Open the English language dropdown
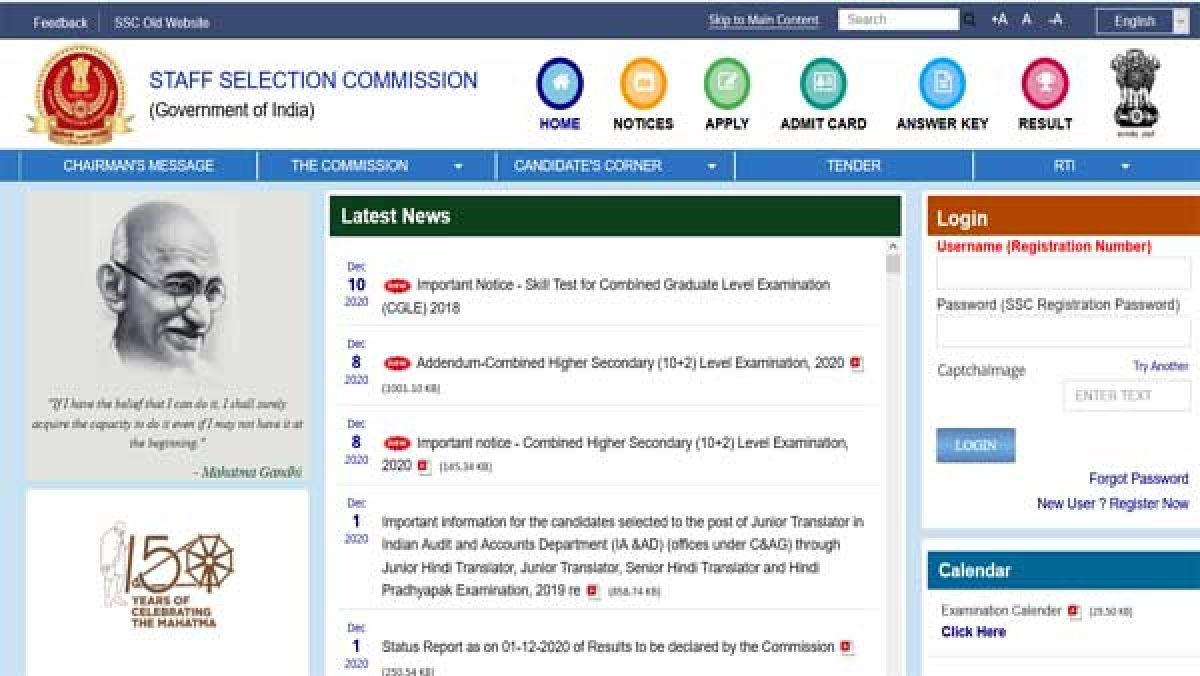Image resolution: width=1200 pixels, height=676 pixels. coord(1141,21)
